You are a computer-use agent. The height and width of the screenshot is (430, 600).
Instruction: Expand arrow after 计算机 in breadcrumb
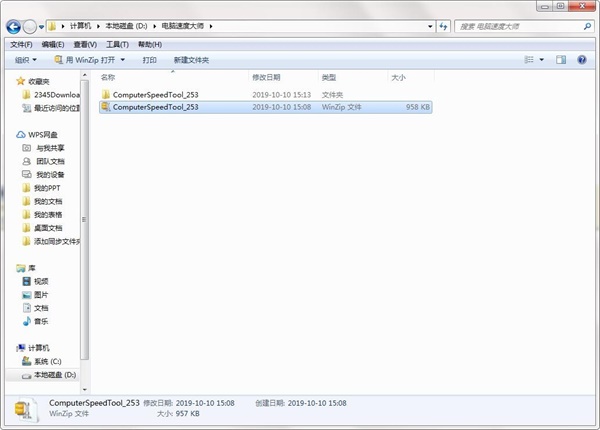pyautogui.click(x=98, y=26)
